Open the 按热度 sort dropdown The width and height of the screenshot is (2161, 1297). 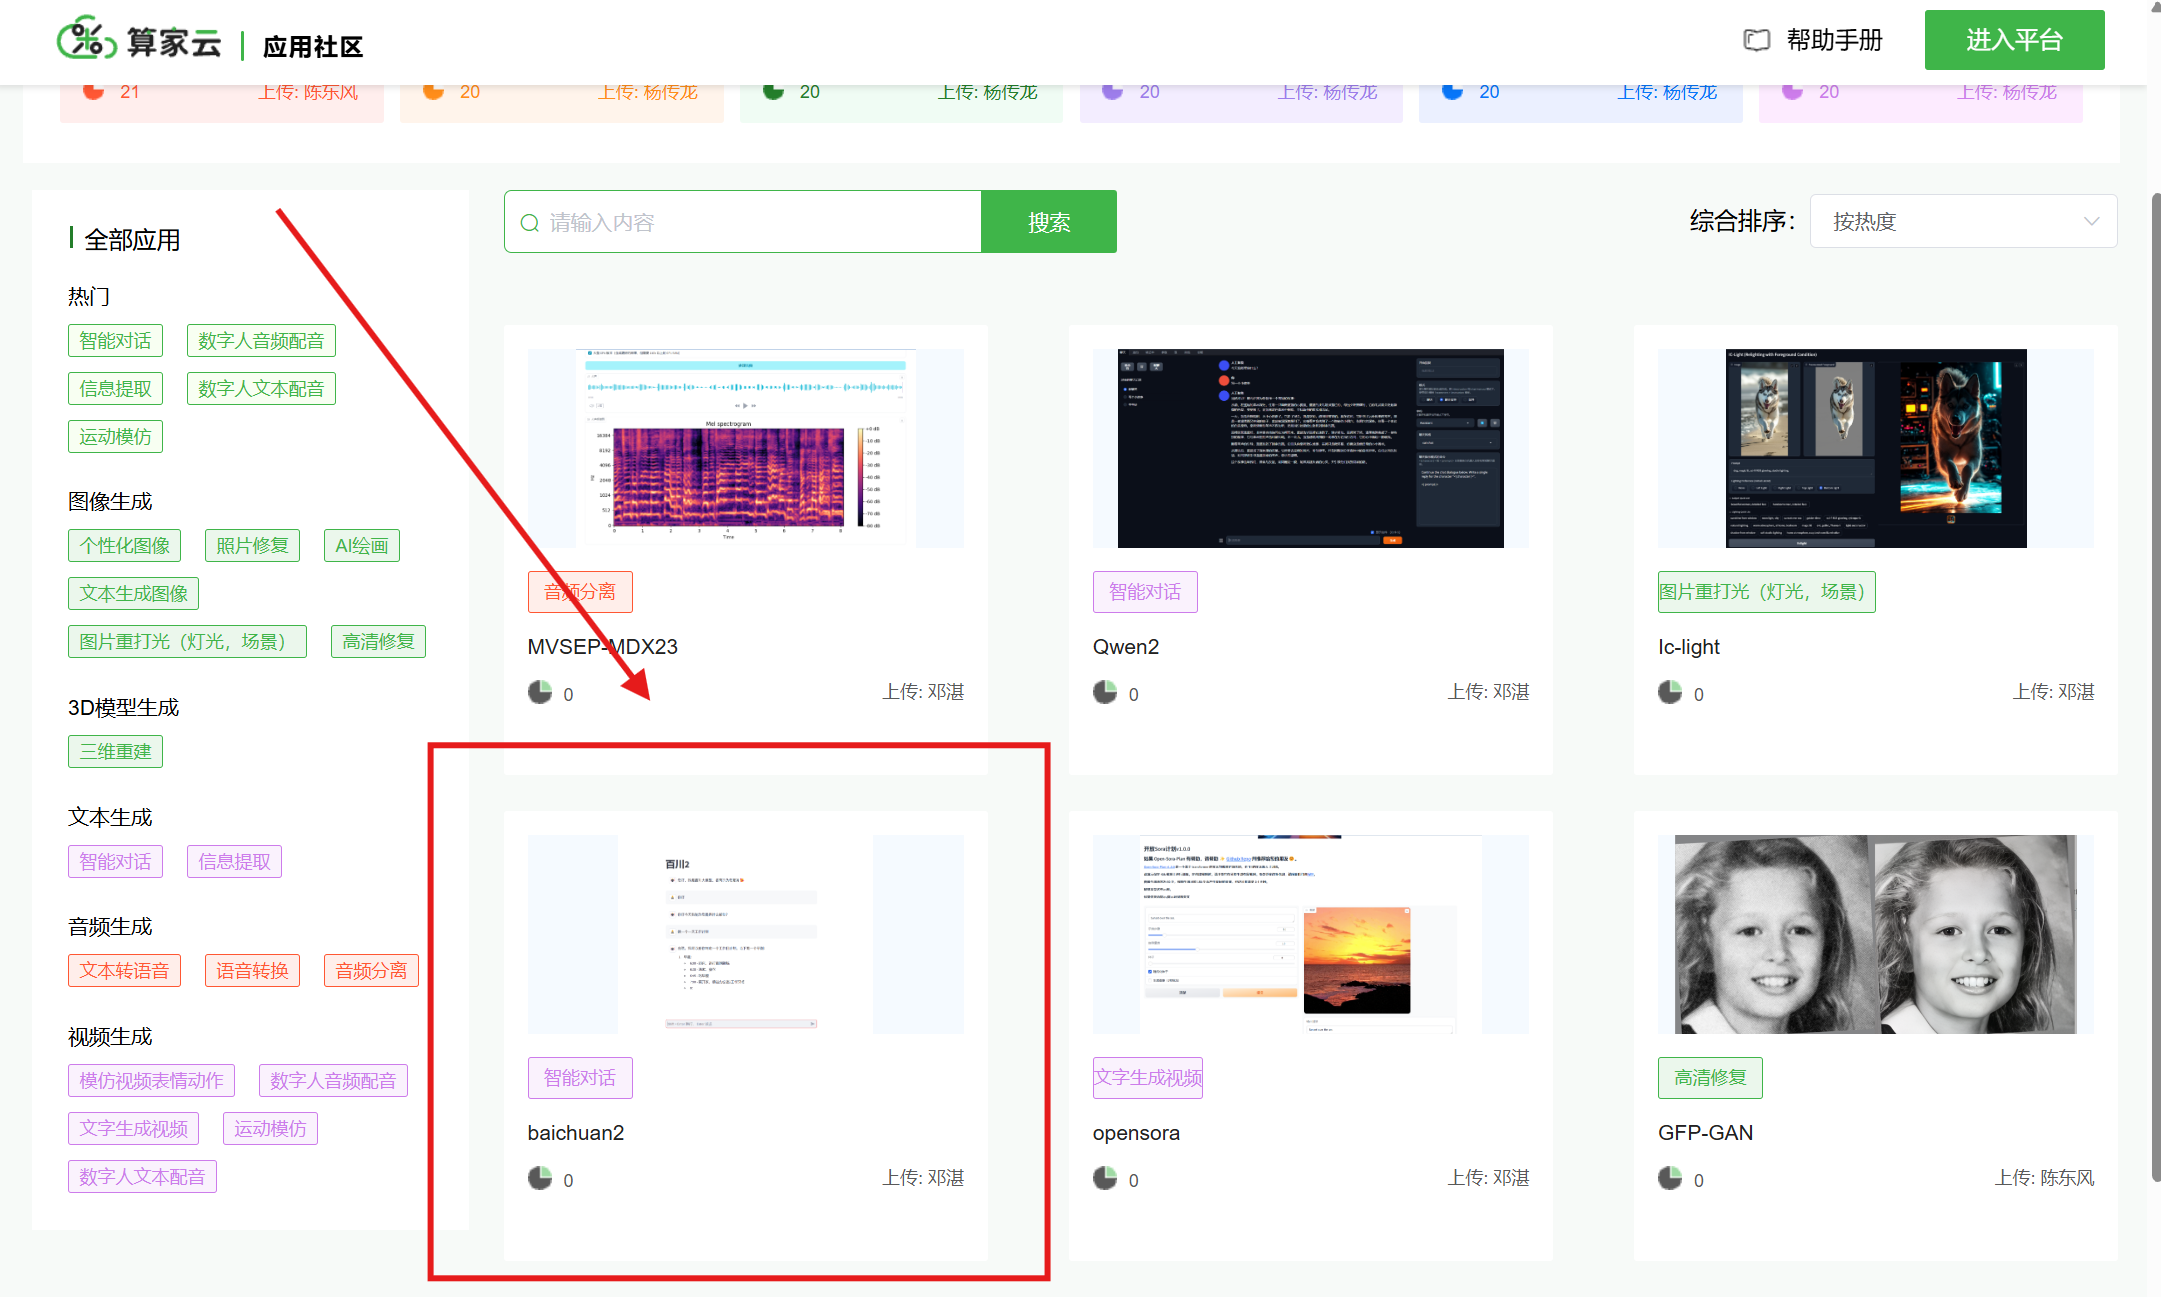click(1963, 221)
